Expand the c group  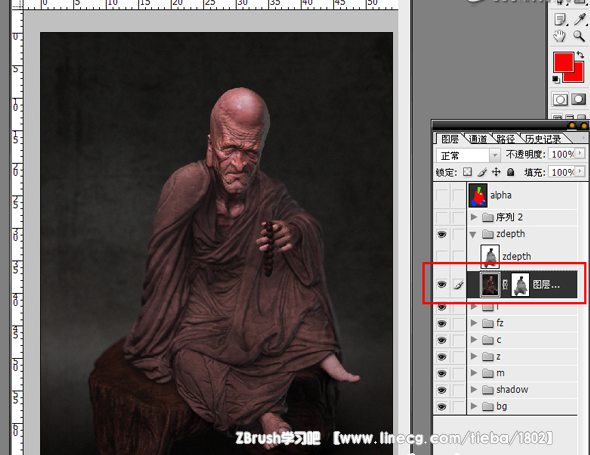474,339
